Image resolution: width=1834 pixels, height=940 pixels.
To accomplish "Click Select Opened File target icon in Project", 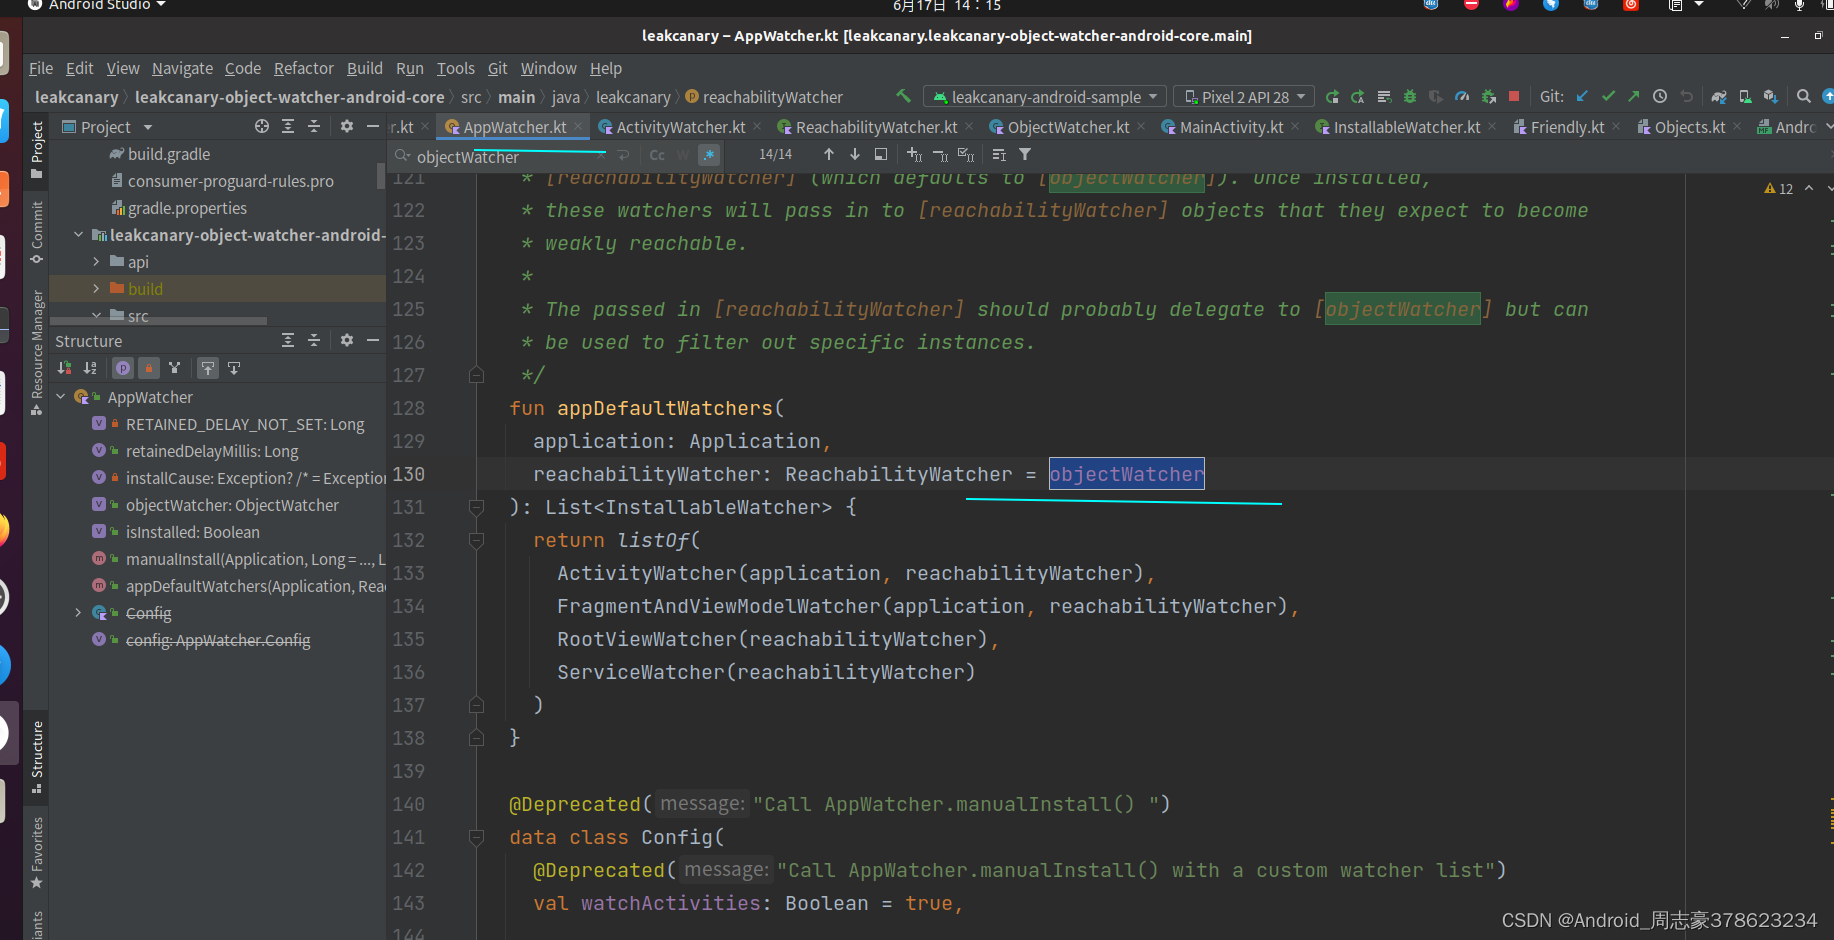I will pyautogui.click(x=262, y=126).
